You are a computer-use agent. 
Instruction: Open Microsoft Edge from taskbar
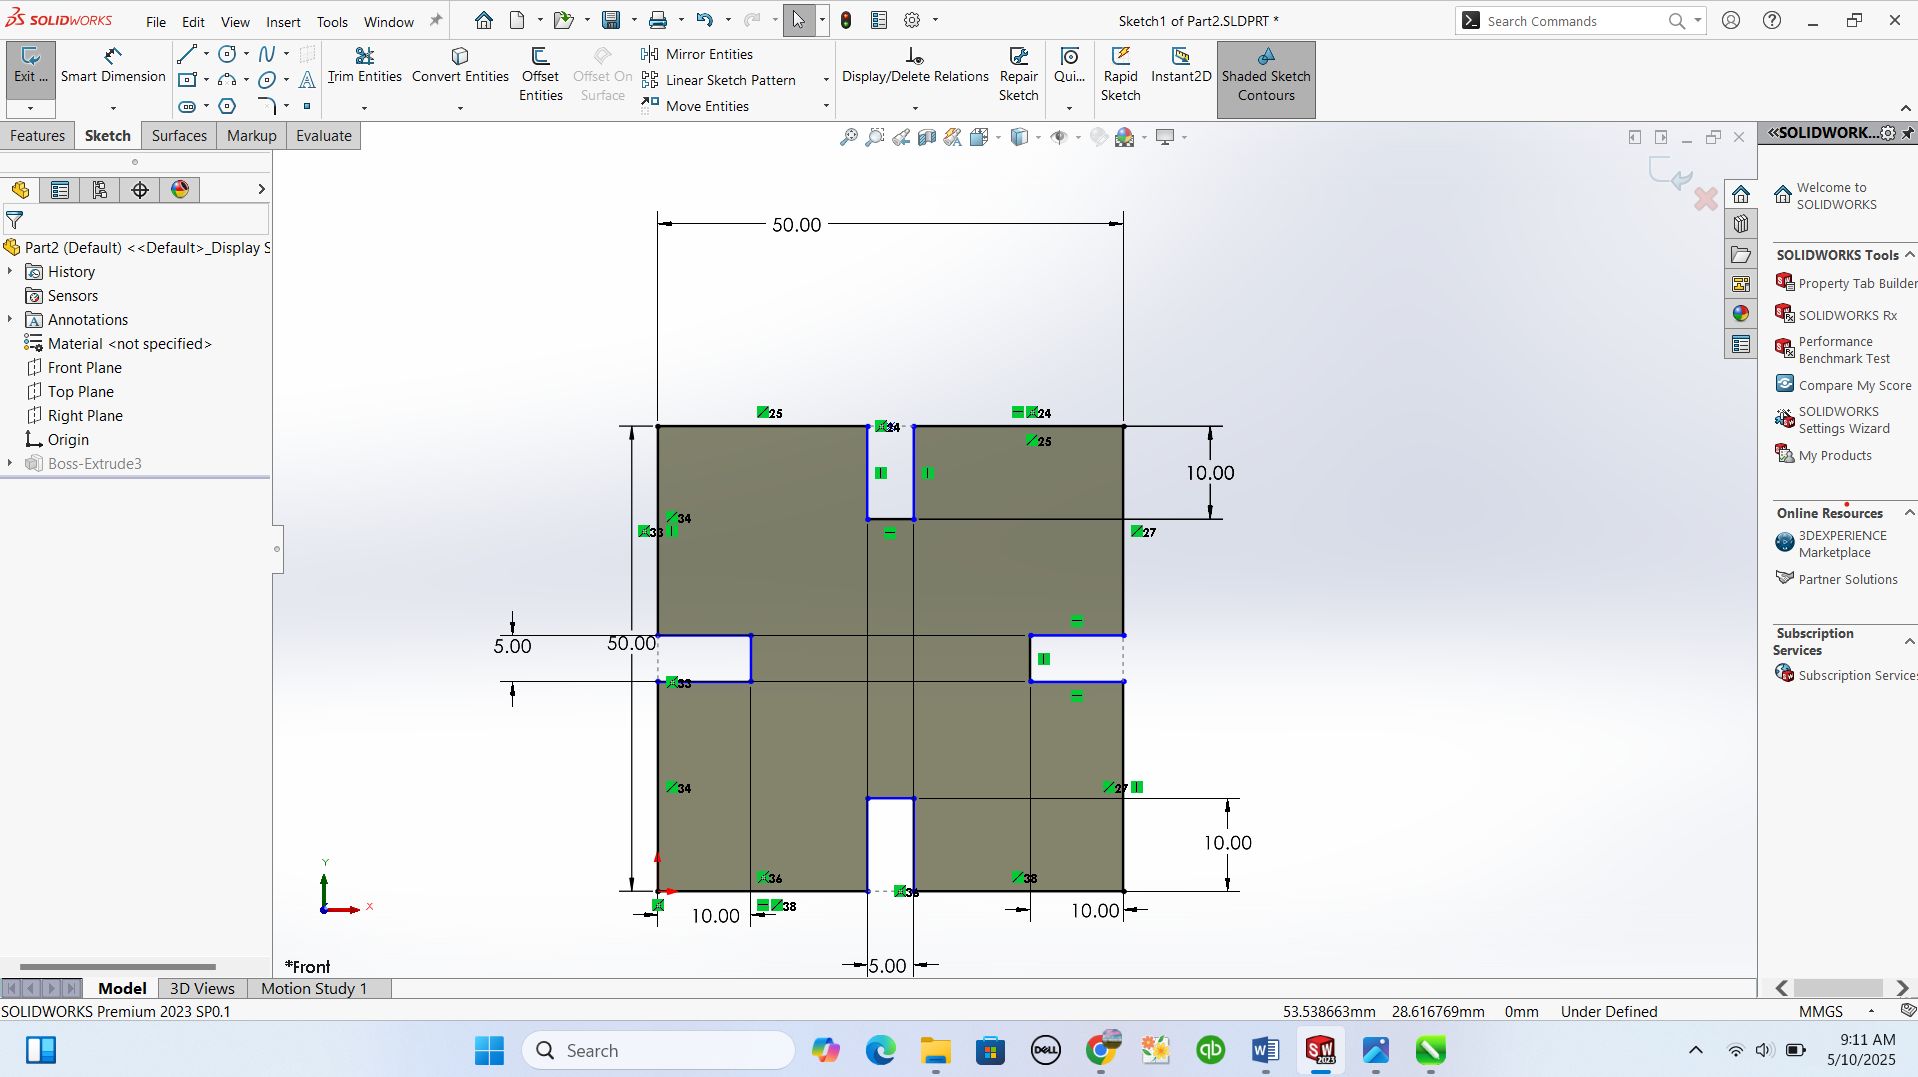880,1051
